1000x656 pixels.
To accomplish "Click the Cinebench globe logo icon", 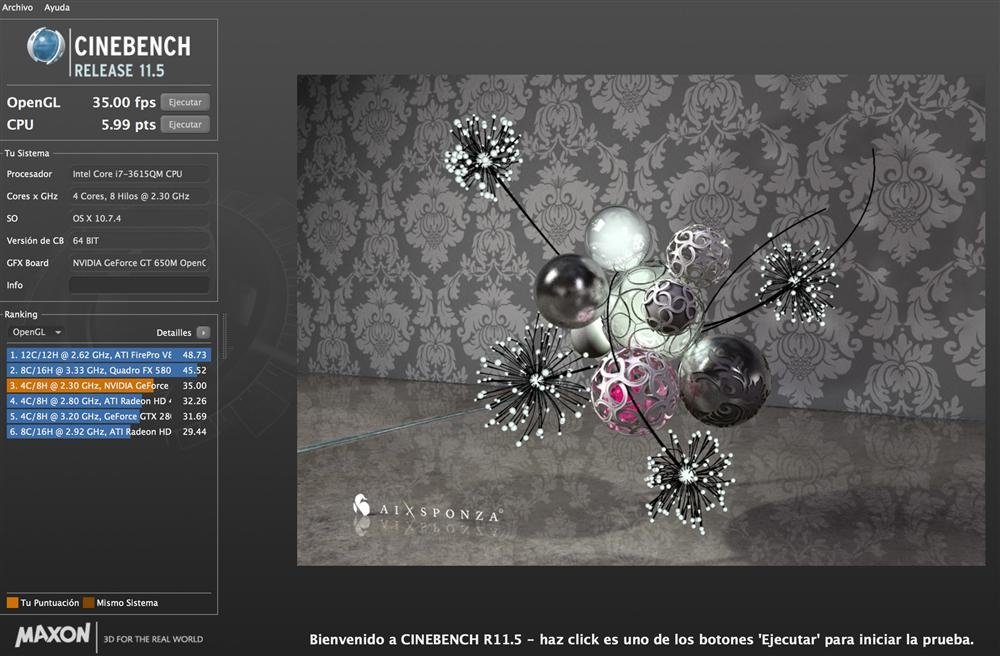I will pyautogui.click(x=46, y=46).
